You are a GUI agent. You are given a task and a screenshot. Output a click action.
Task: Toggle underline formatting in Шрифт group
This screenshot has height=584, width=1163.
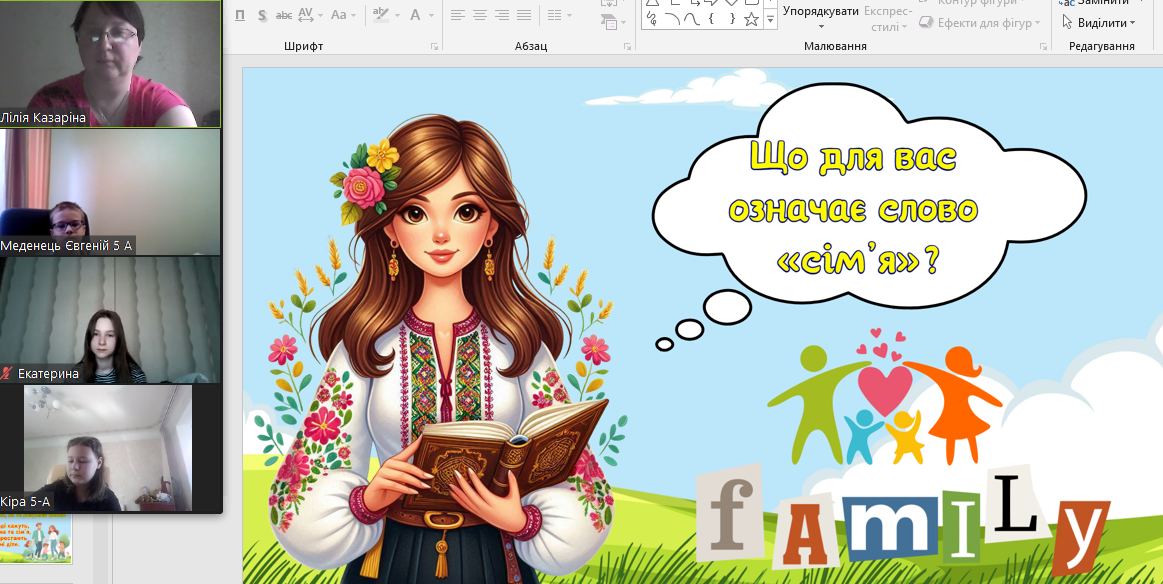pos(240,15)
